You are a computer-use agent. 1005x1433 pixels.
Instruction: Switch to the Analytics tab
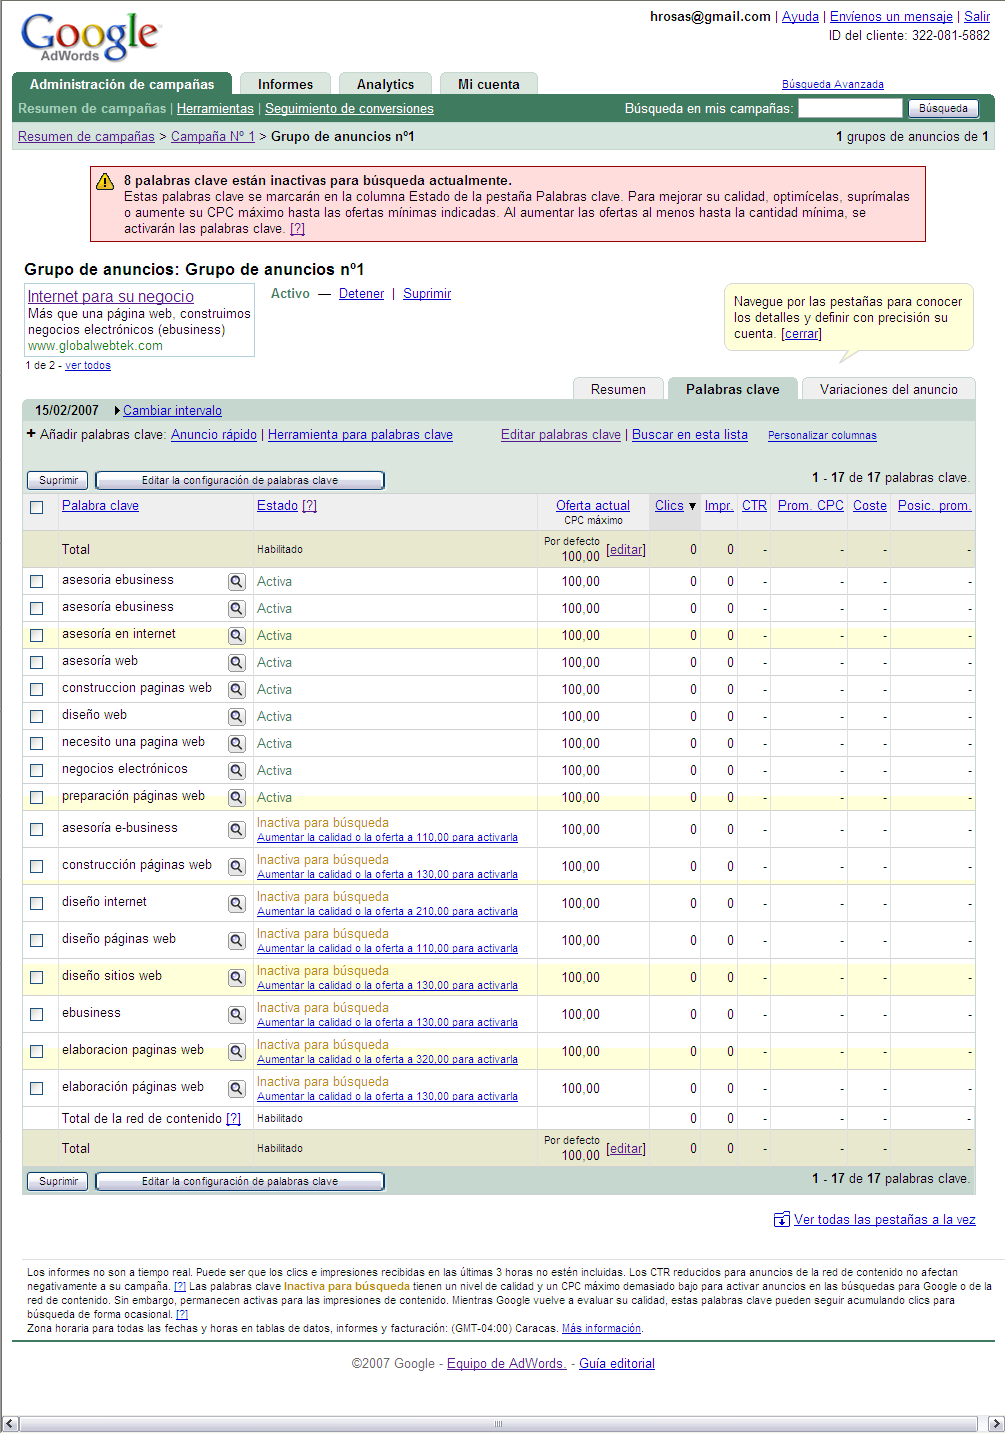(385, 84)
